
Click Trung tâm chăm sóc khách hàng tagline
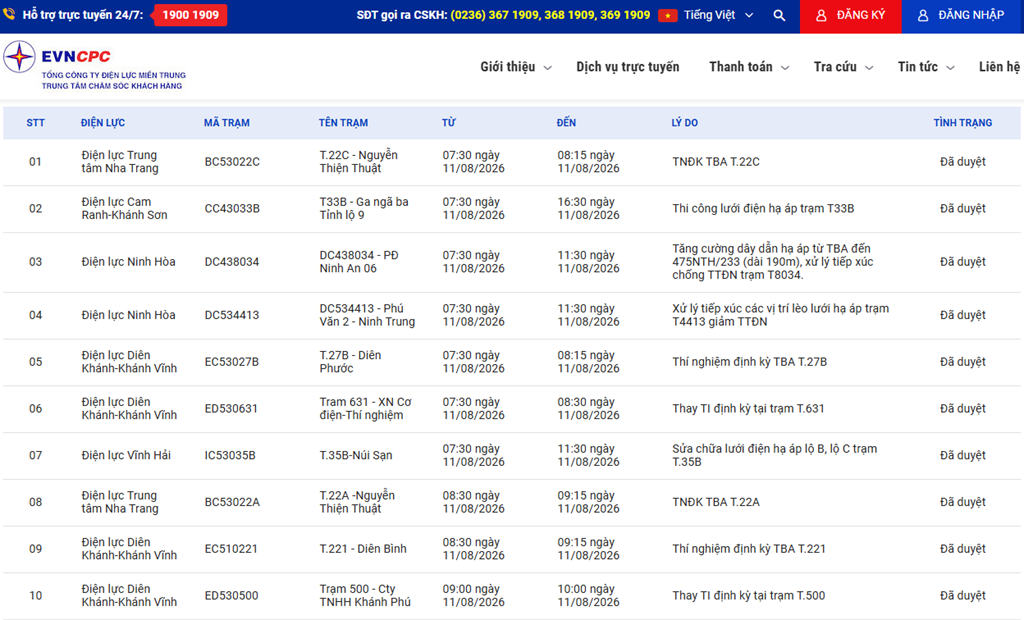[x=112, y=86]
